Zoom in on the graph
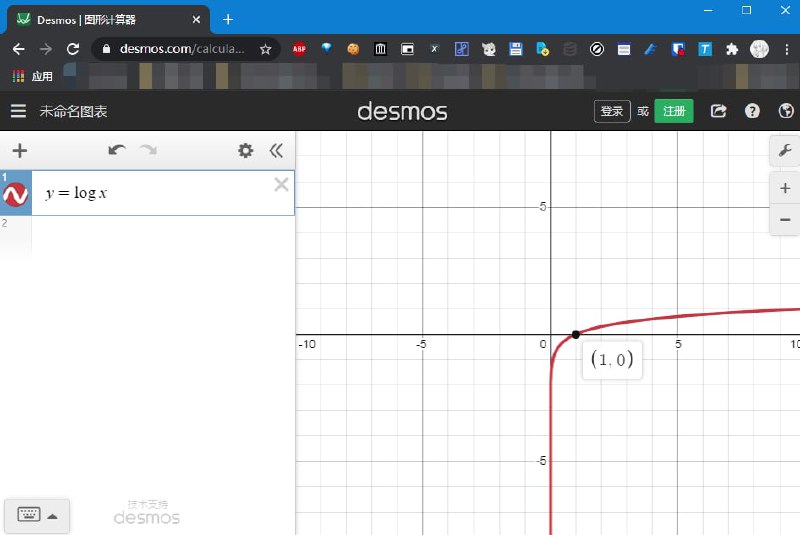Image resolution: width=800 pixels, height=535 pixels. click(x=784, y=188)
